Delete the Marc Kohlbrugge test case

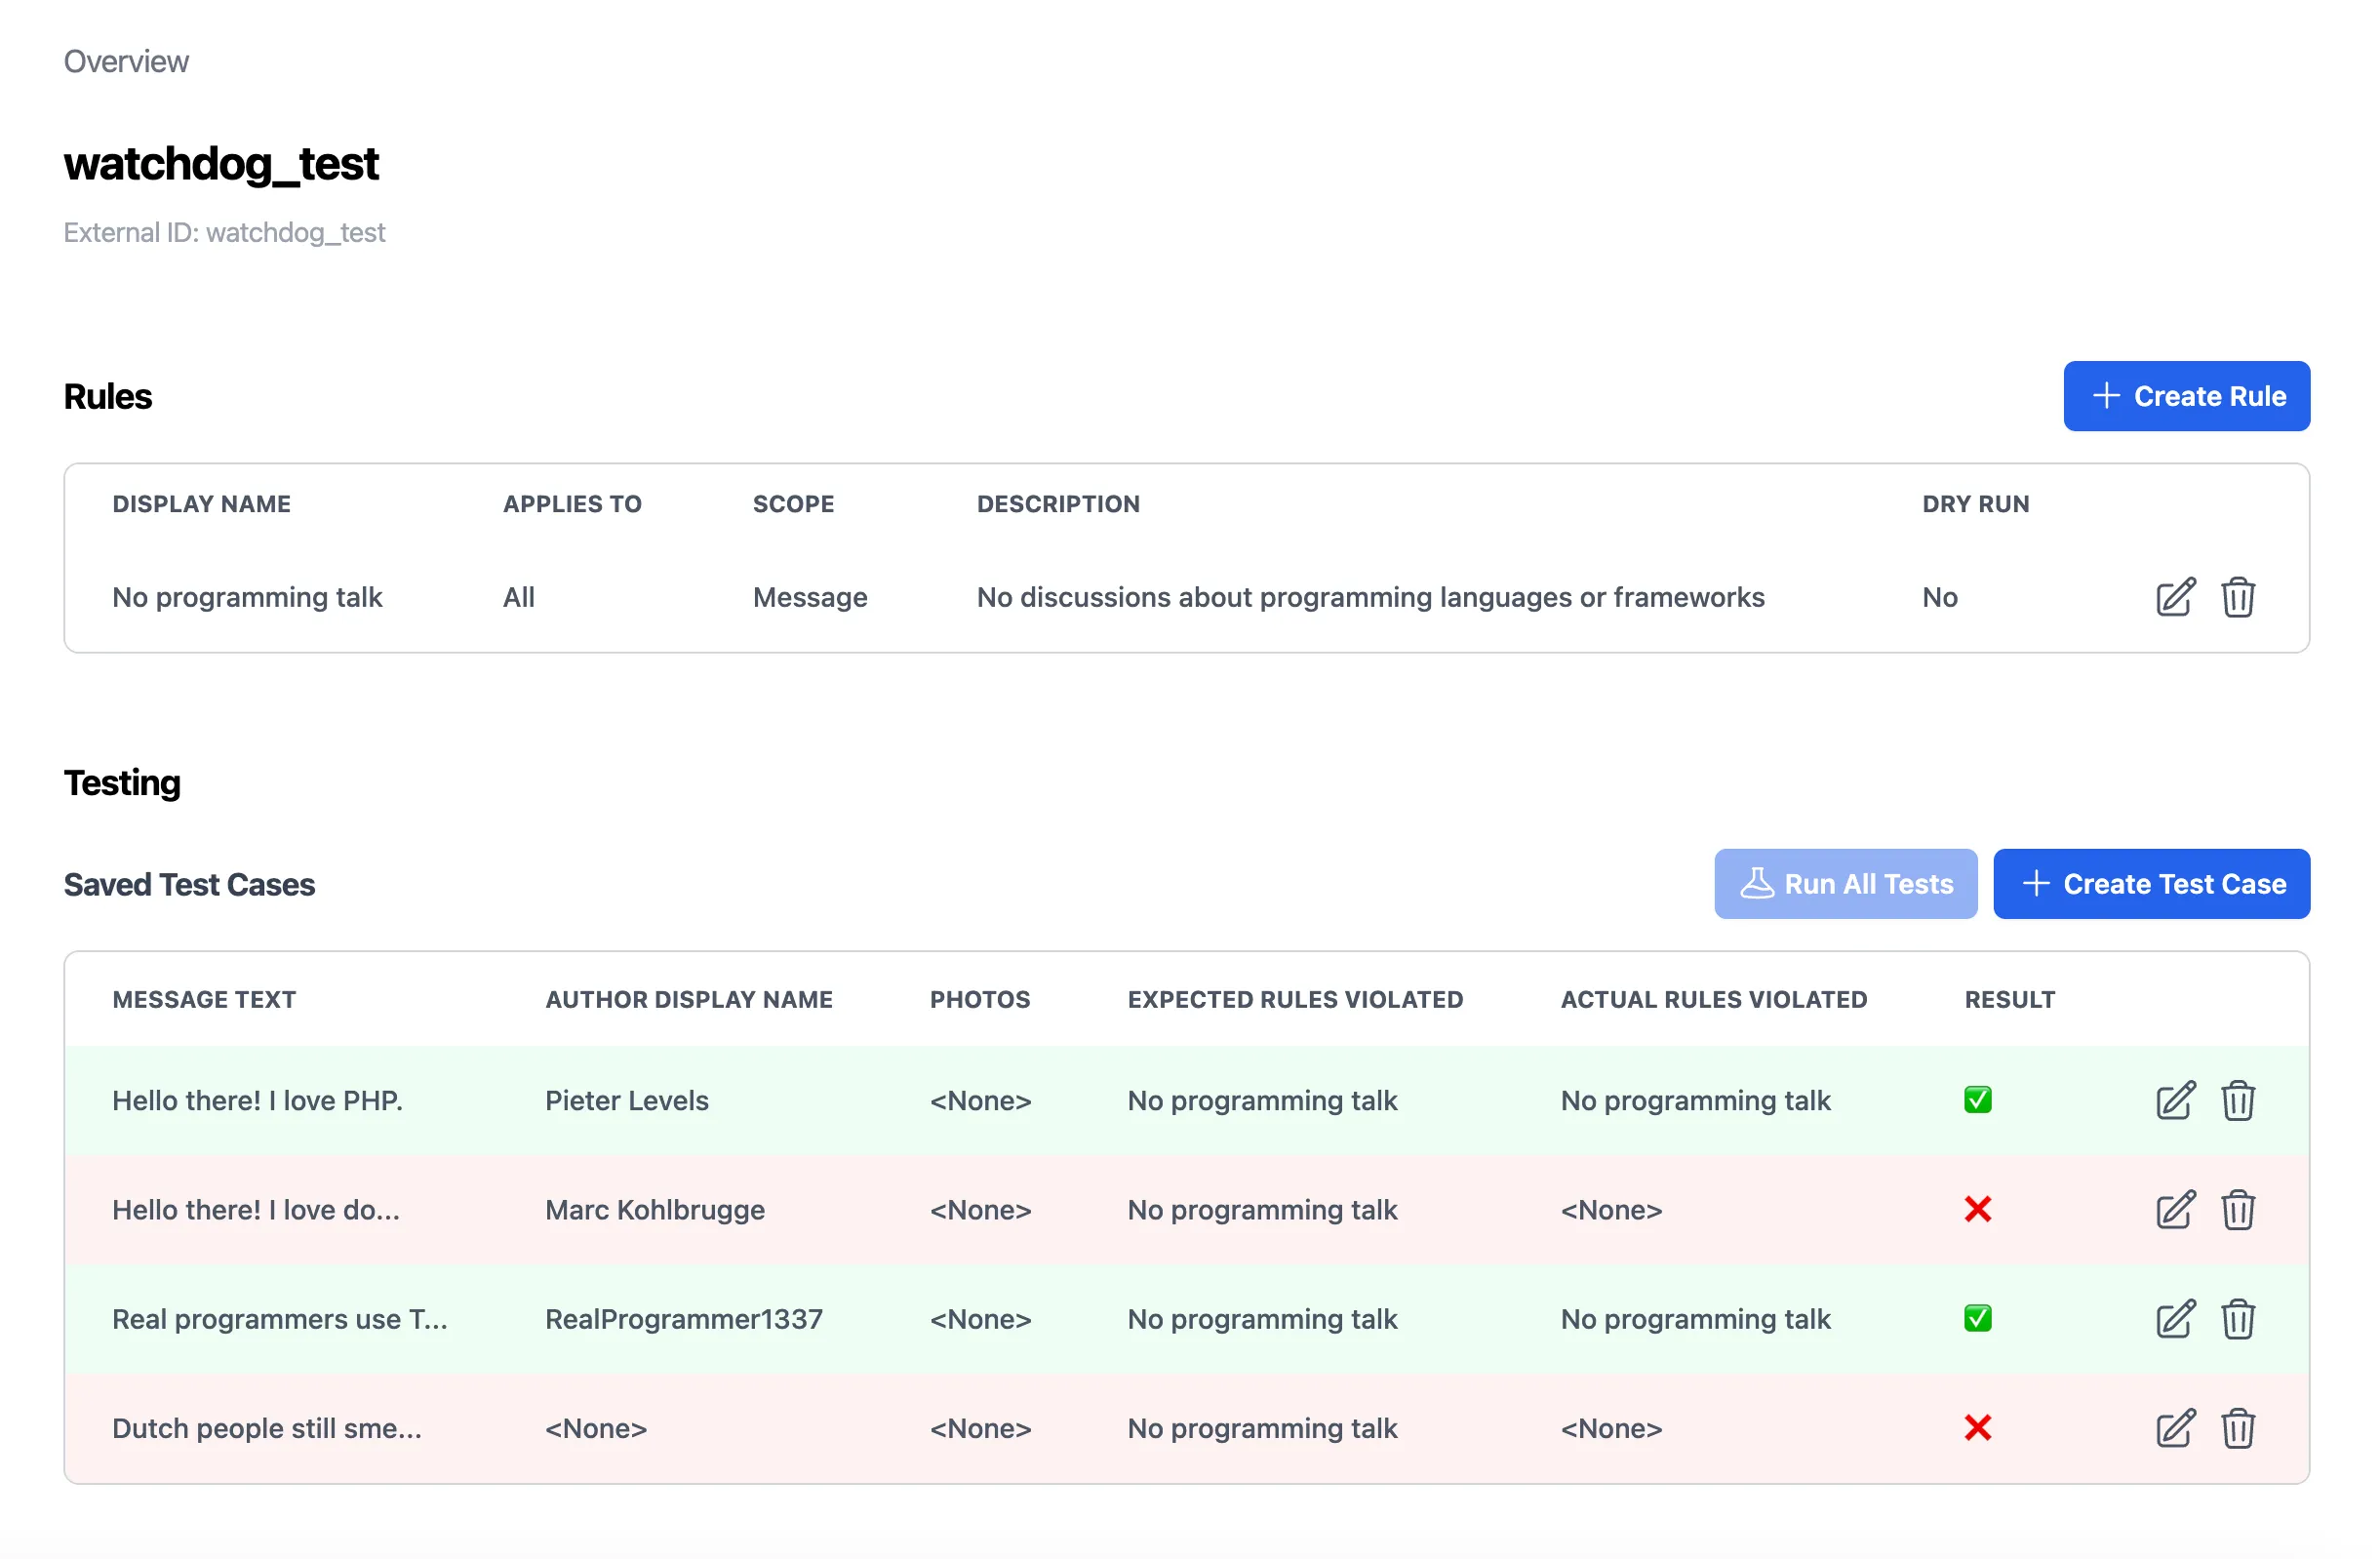click(x=2239, y=1209)
